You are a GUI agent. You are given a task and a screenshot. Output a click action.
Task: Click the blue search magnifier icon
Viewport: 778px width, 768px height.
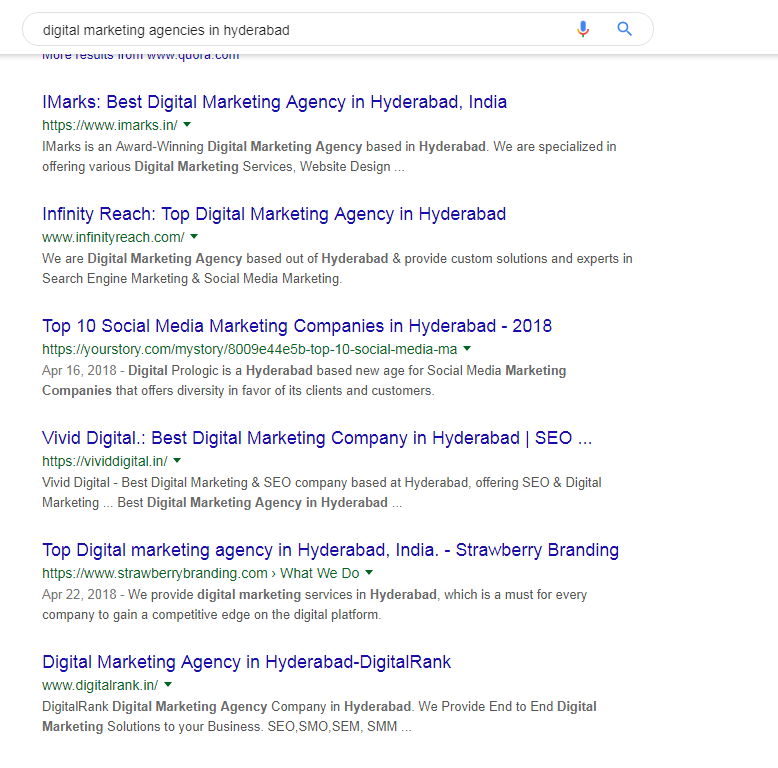[x=624, y=29]
